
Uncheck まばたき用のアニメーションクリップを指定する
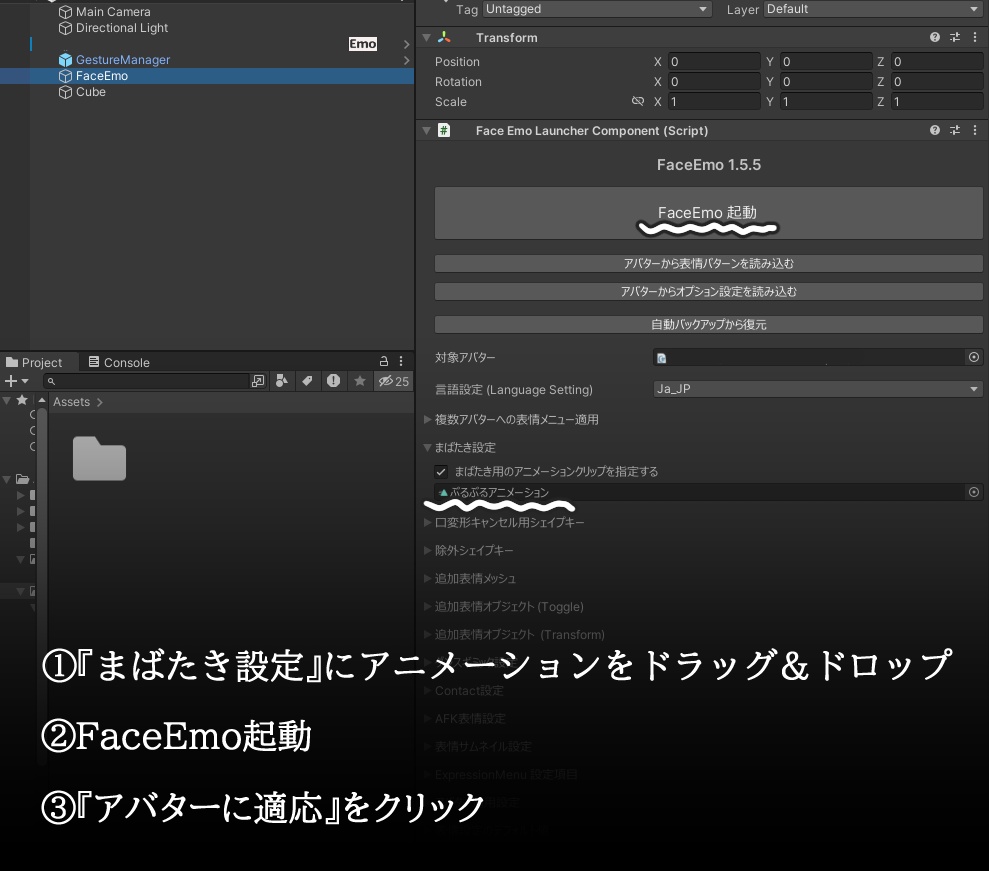coord(441,471)
